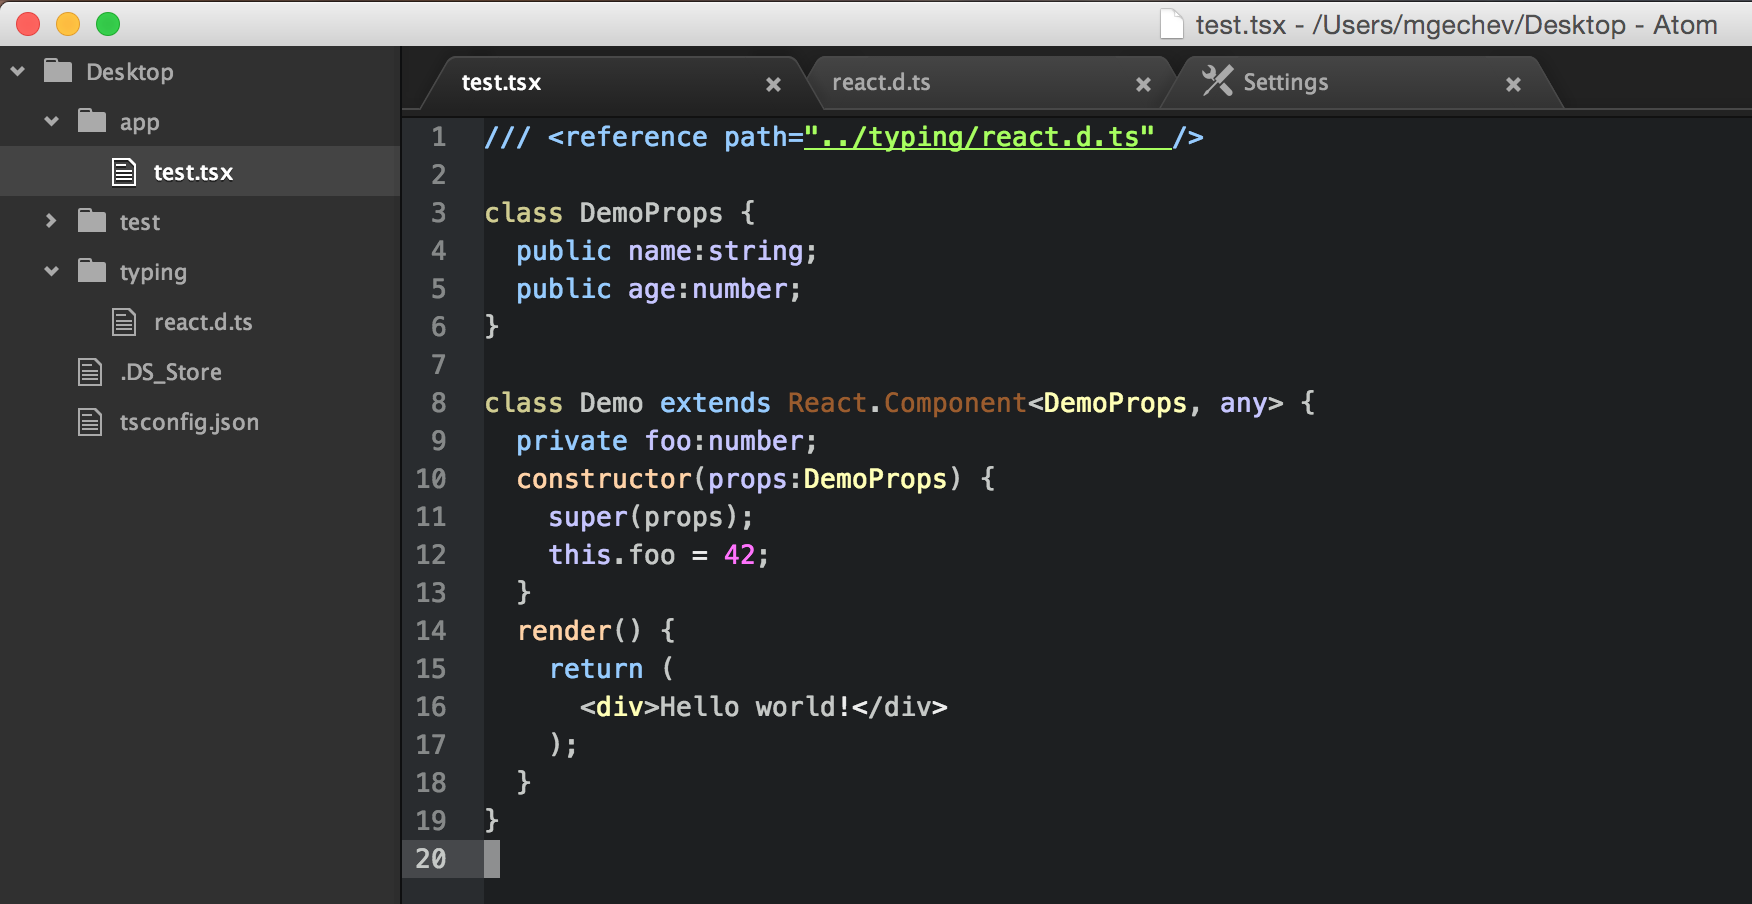Click the app folder icon
This screenshot has width=1752, height=904.
click(91, 121)
